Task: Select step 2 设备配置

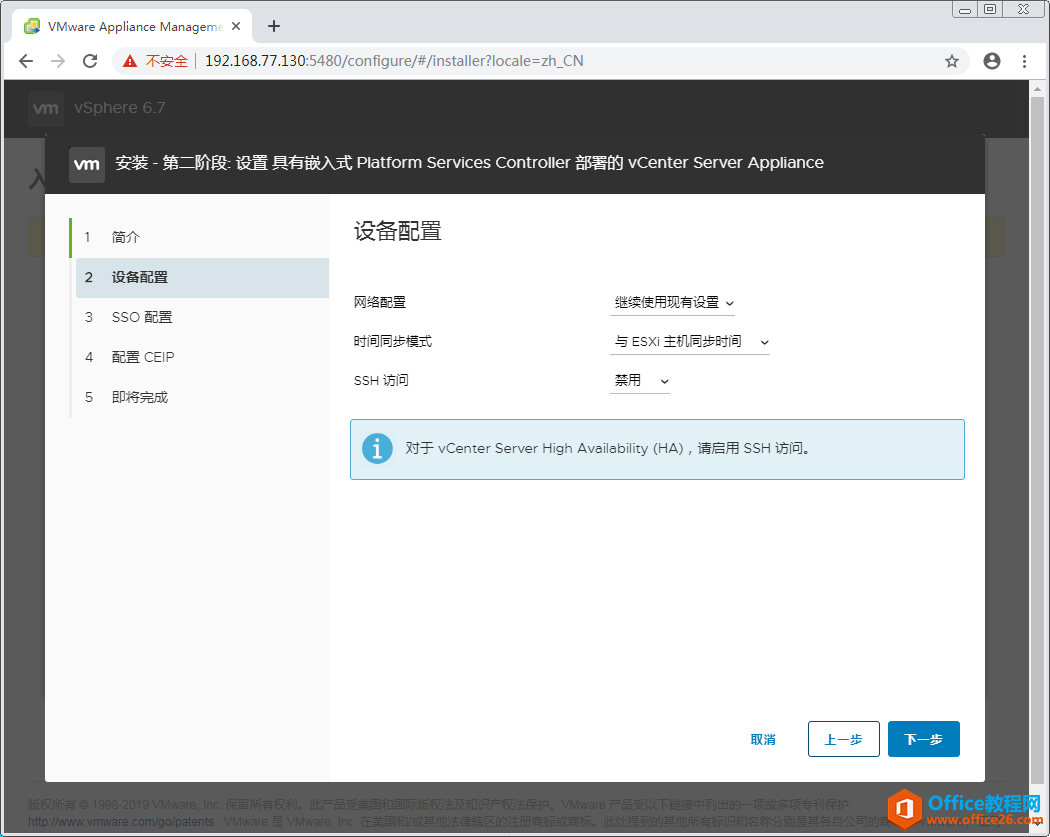Action: pos(202,277)
